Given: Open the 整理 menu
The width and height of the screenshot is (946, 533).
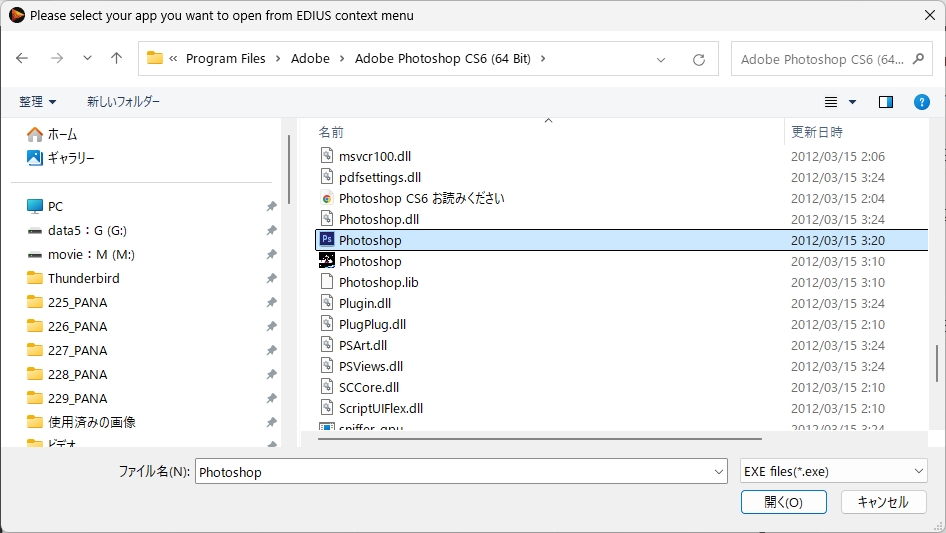Looking at the screenshot, I should tap(38, 102).
